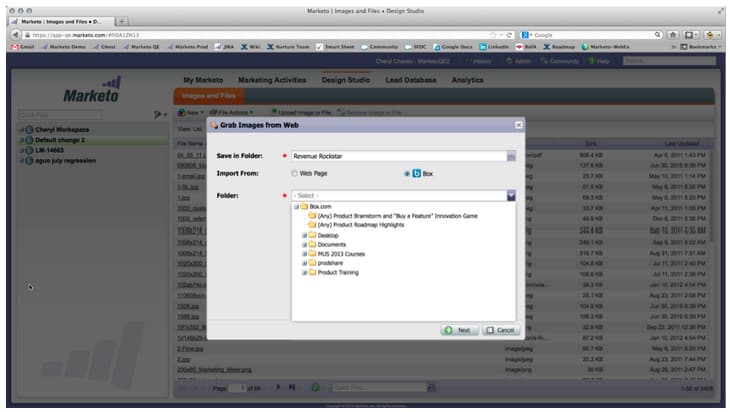The image size is (730, 412).
Task: Open the History link in top bar
Action: click(x=479, y=61)
